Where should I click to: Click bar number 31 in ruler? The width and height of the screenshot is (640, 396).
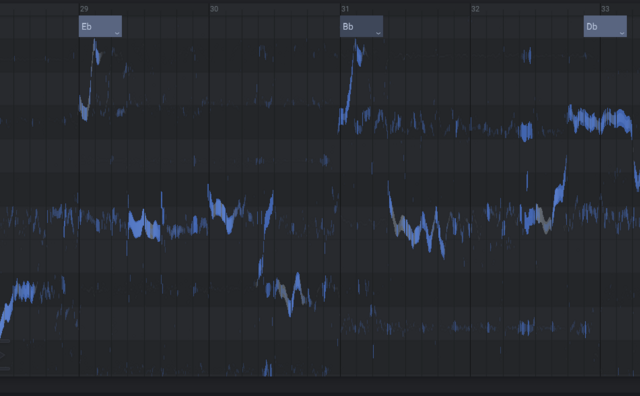pos(345,9)
